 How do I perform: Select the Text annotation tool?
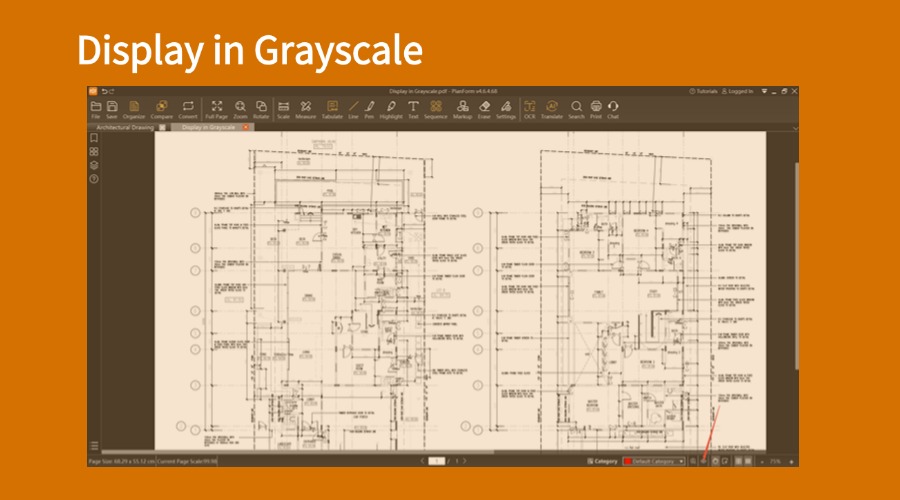pyautogui.click(x=413, y=109)
